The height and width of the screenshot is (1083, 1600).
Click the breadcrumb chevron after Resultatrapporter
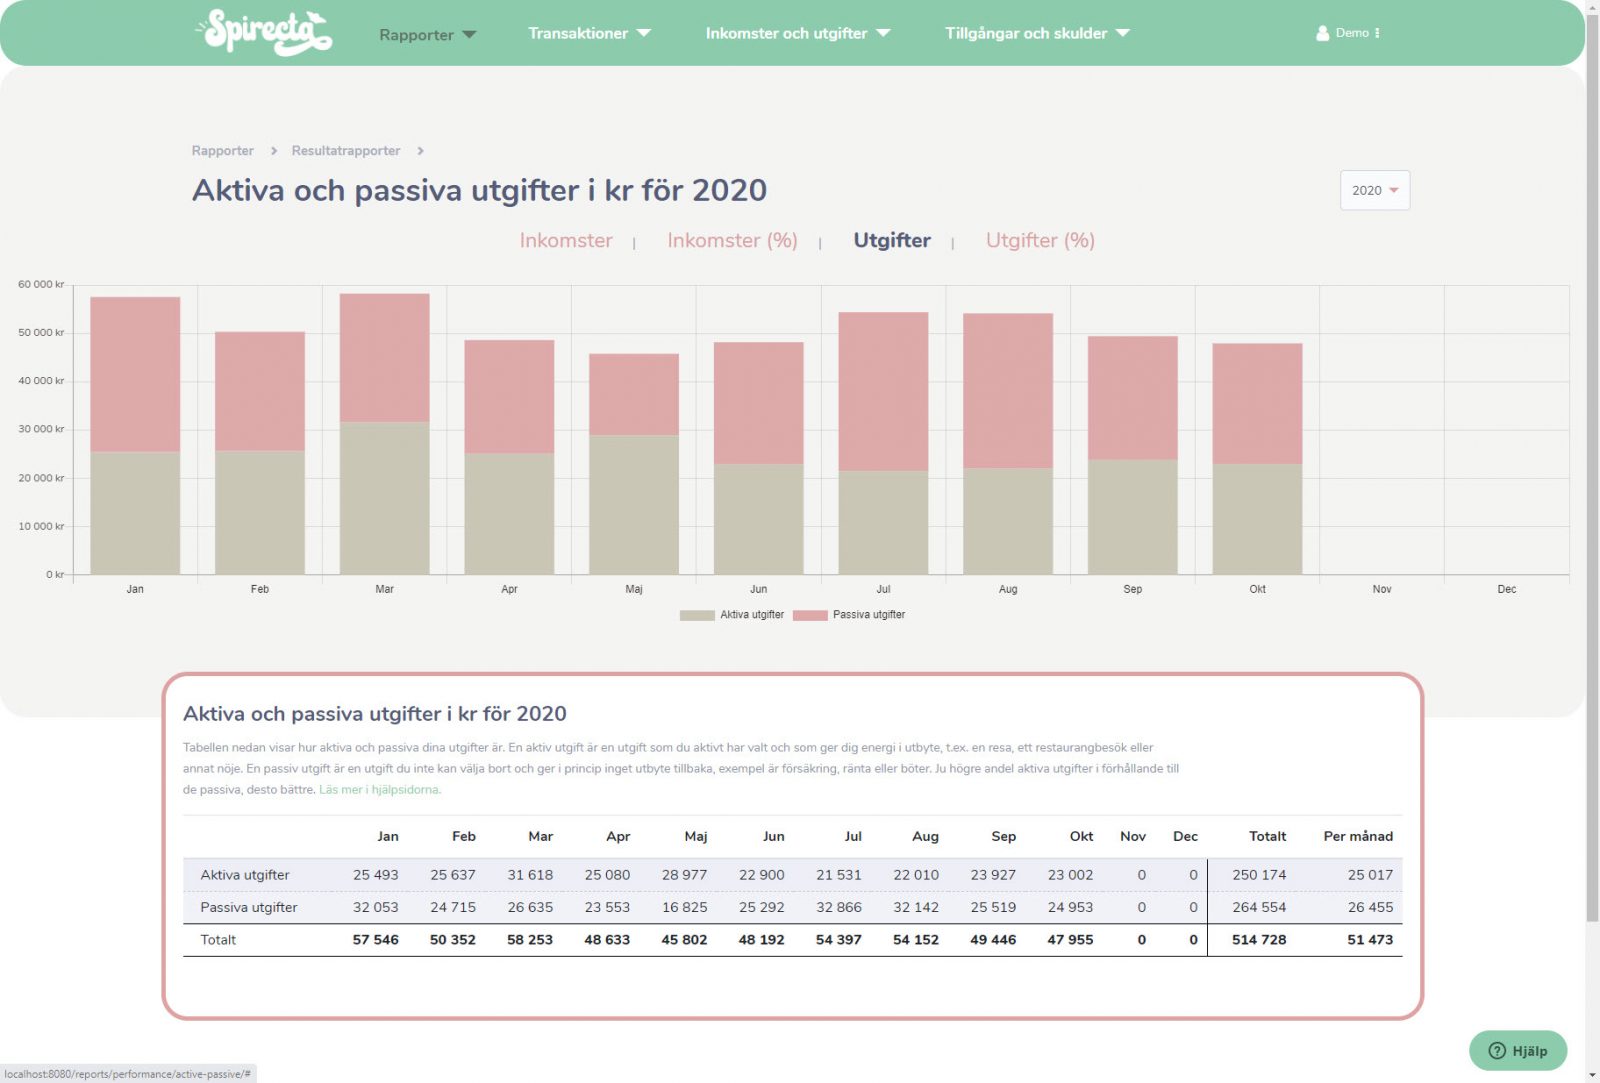pos(420,151)
